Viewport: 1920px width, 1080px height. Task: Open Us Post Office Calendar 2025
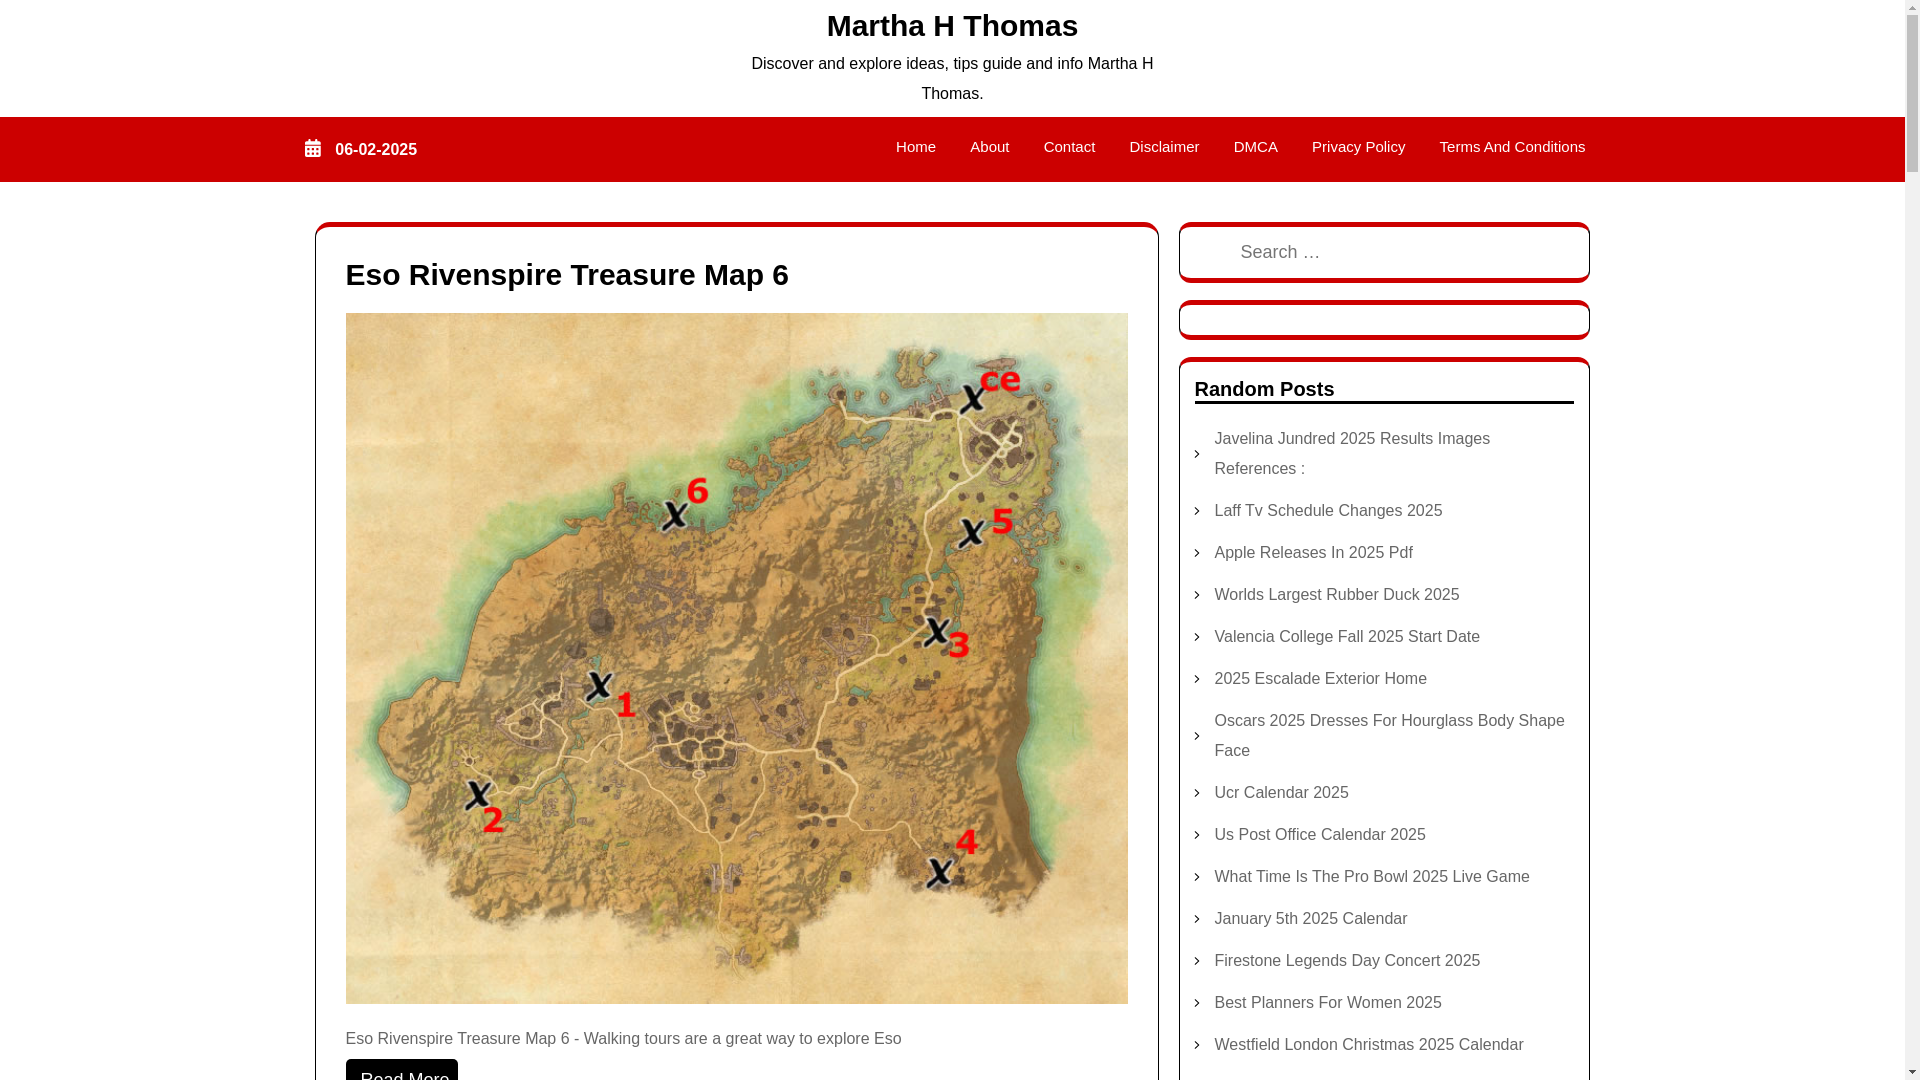[1319, 835]
